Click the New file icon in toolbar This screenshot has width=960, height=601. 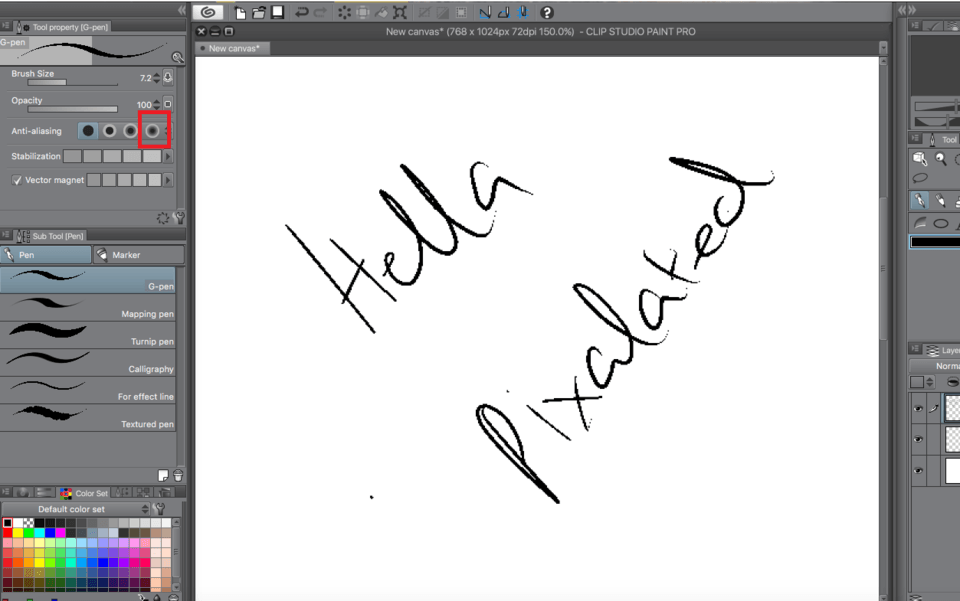(240, 12)
